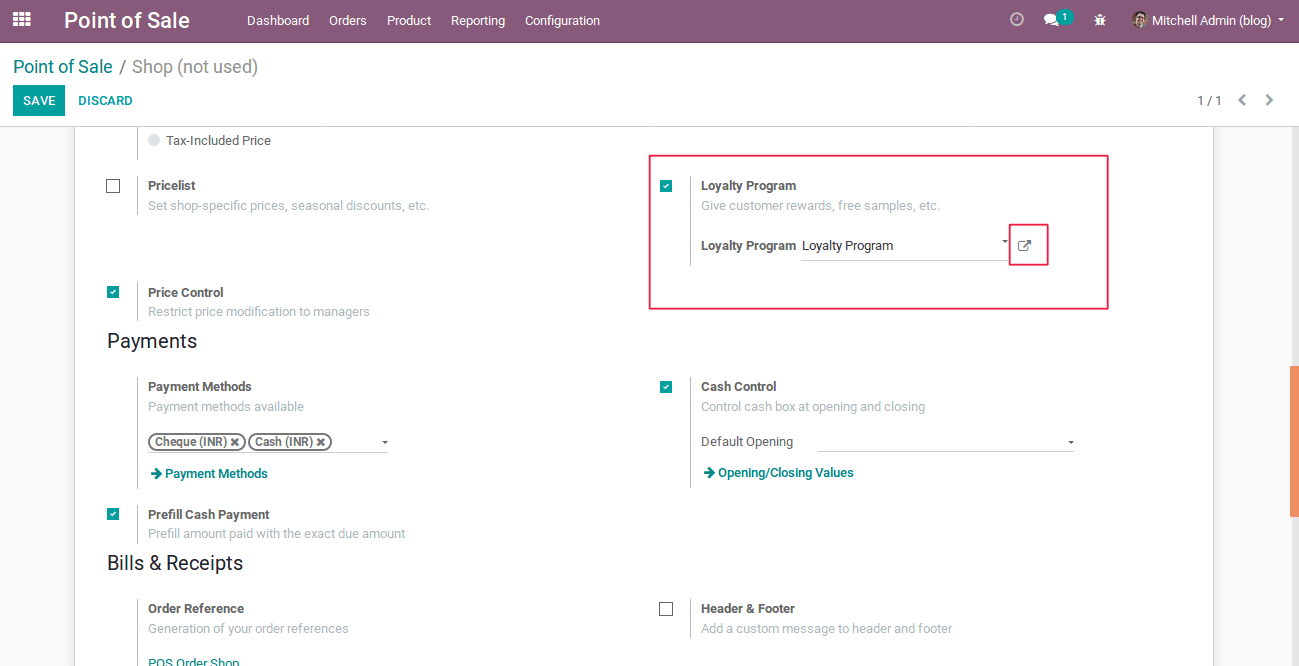
Task: Open the Orders menu
Action: (348, 20)
